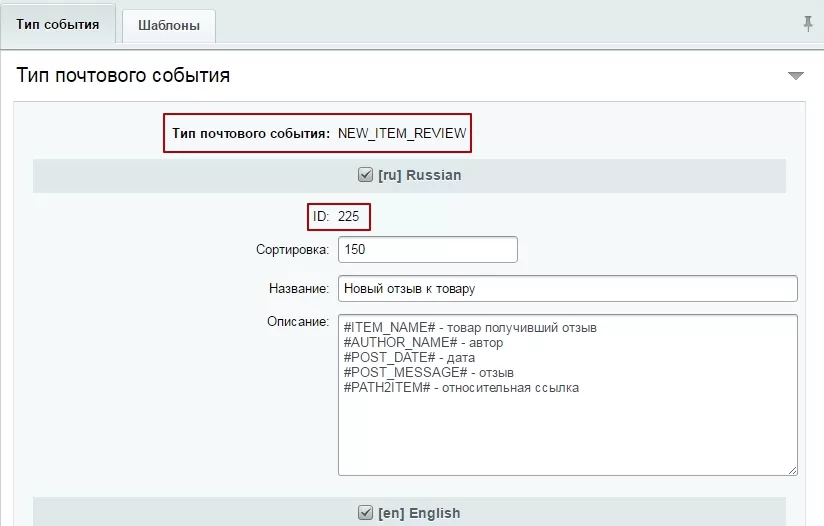Click the Сортировка label
The image size is (824, 526).
[292, 250]
